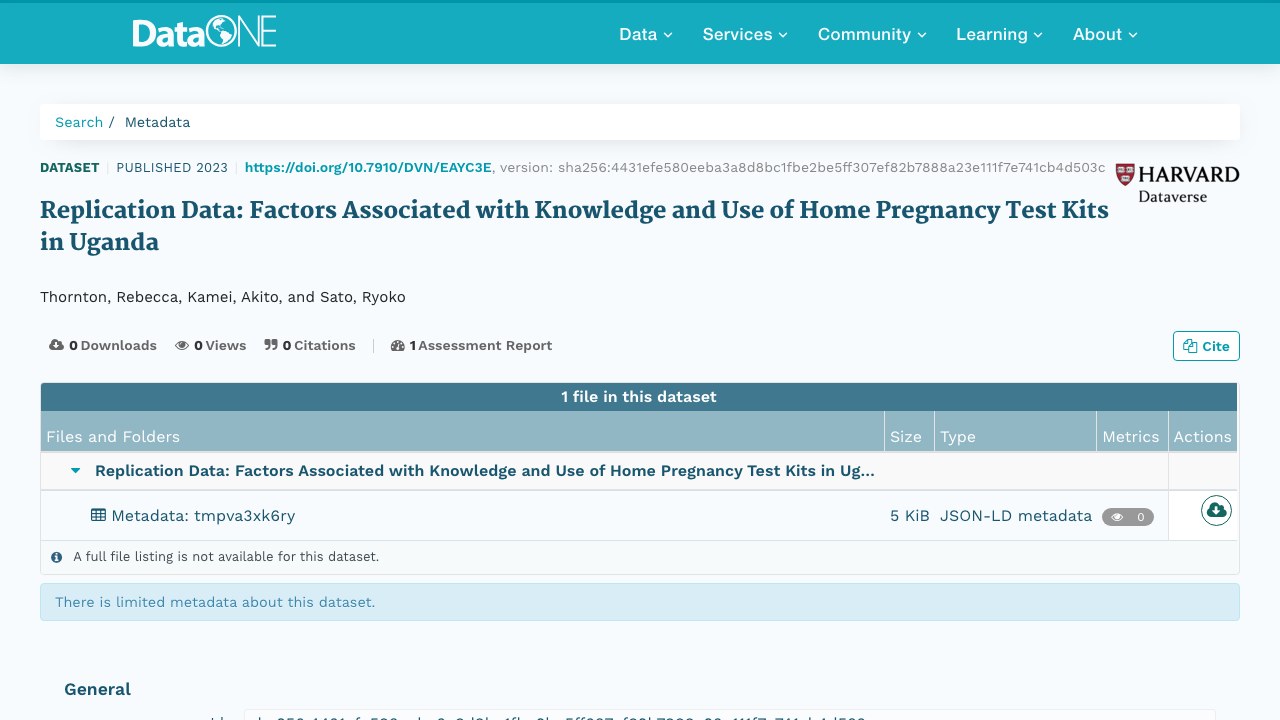1280x720 pixels.
Task: Download the metadata file with cloud button
Action: (1216, 511)
